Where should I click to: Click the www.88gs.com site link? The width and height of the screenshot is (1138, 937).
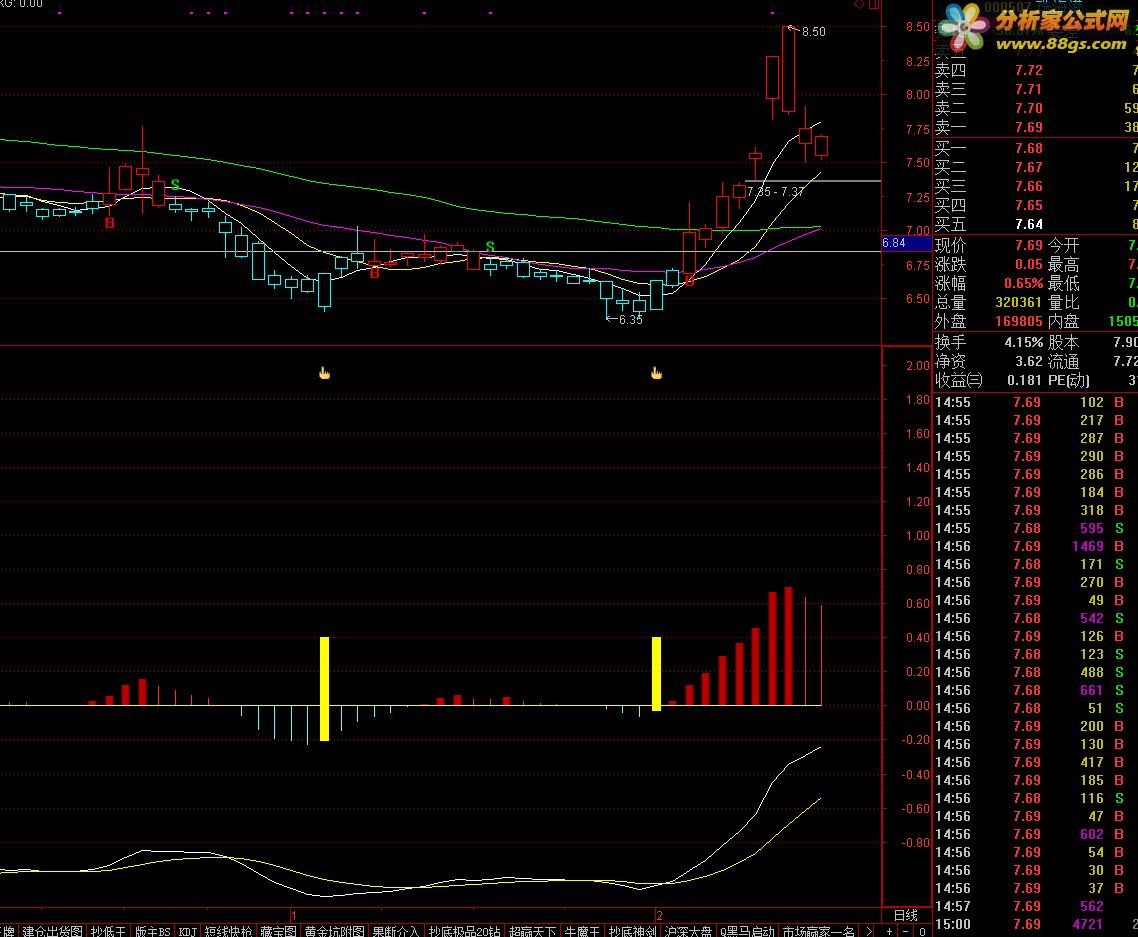click(1060, 44)
